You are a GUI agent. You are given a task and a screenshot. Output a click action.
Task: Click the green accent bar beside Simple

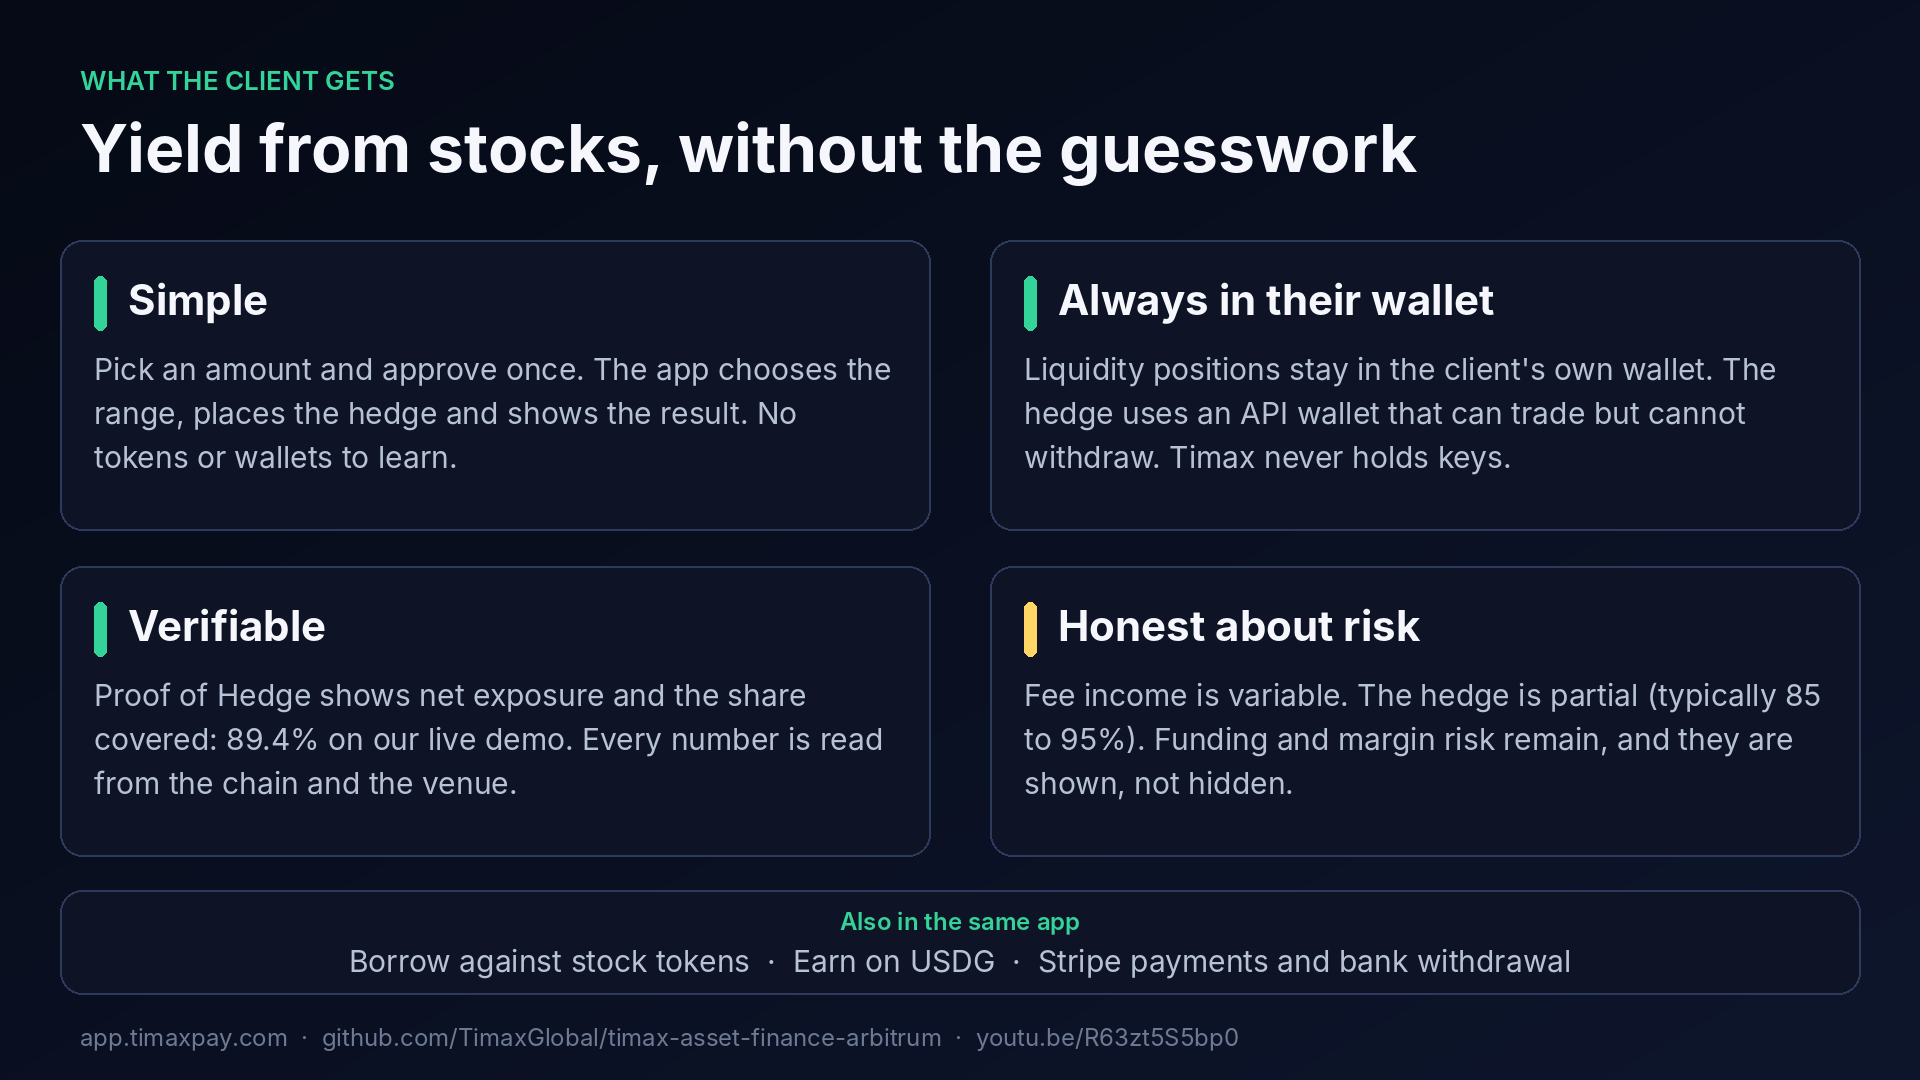pyautogui.click(x=100, y=303)
